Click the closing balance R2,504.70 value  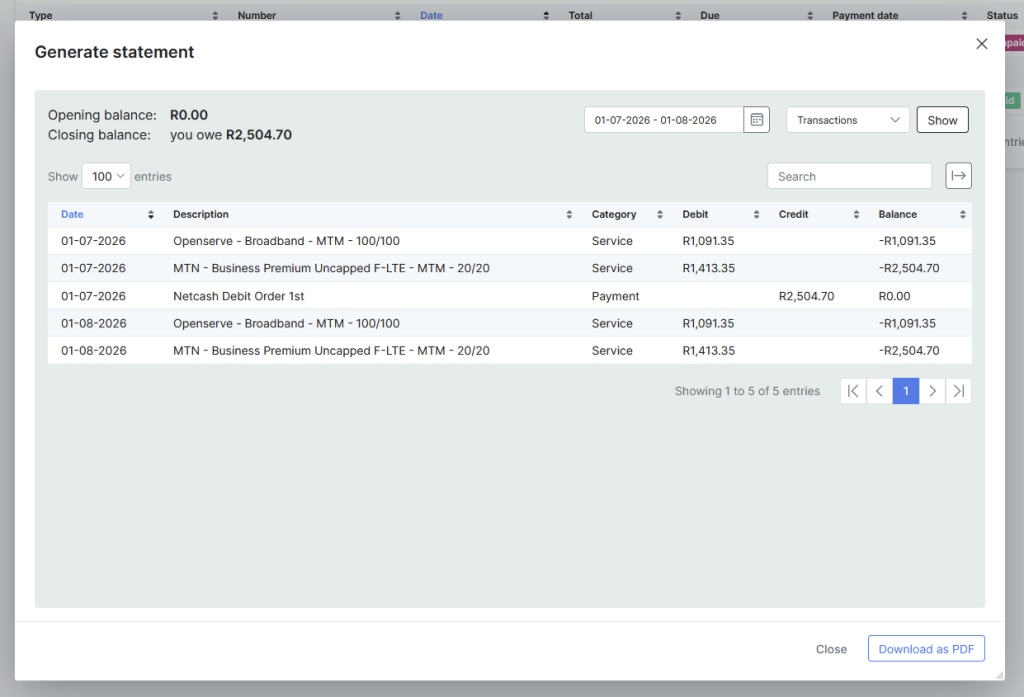pos(259,135)
